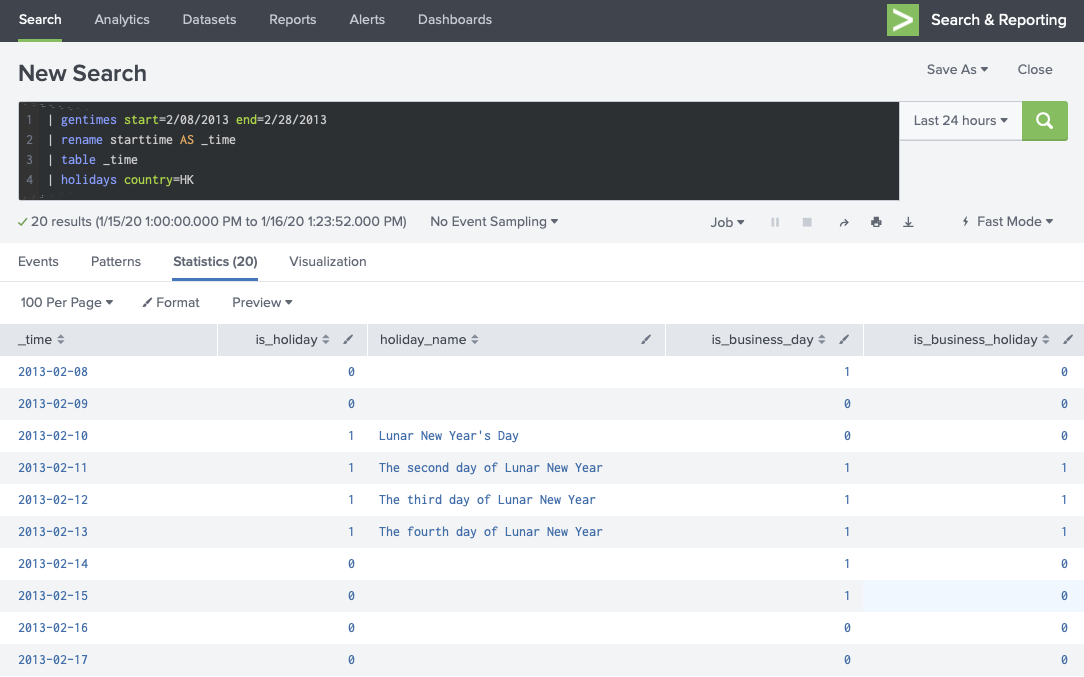Sort by holiday_name column arrows
Image resolution: width=1084 pixels, height=677 pixels.
click(x=474, y=340)
